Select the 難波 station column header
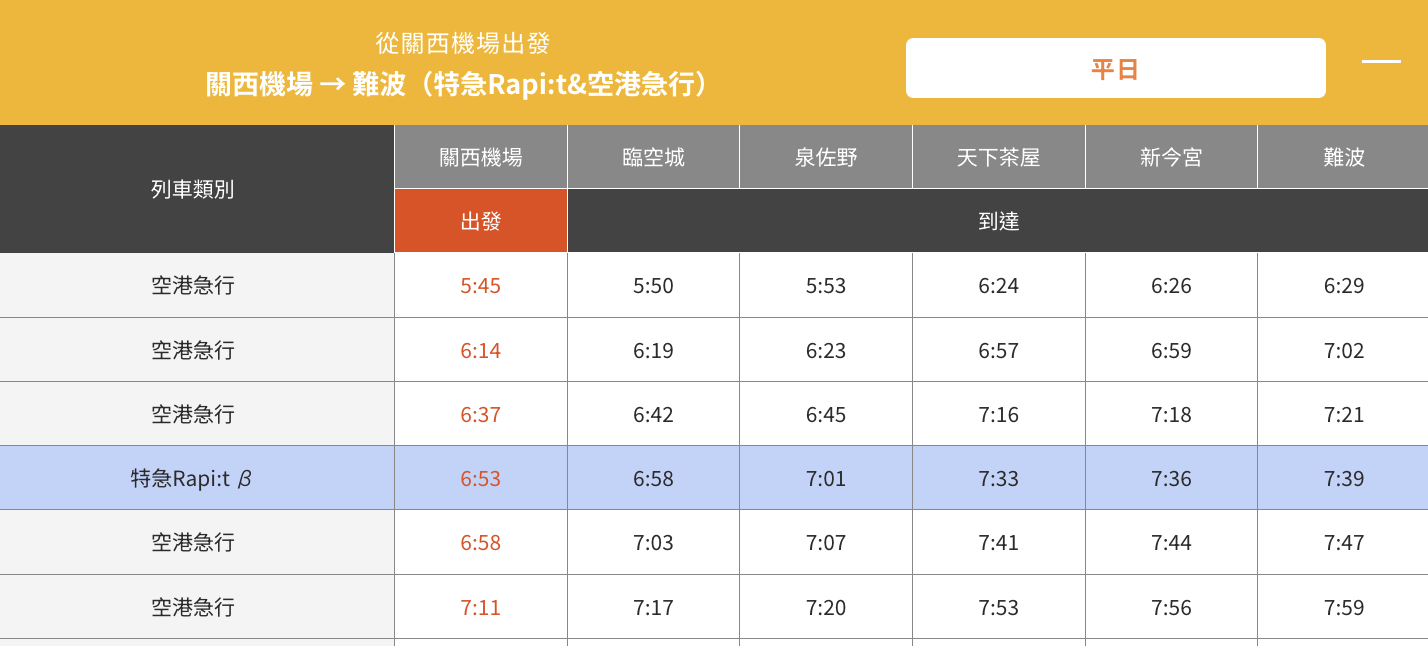1428x646 pixels. pos(1342,156)
